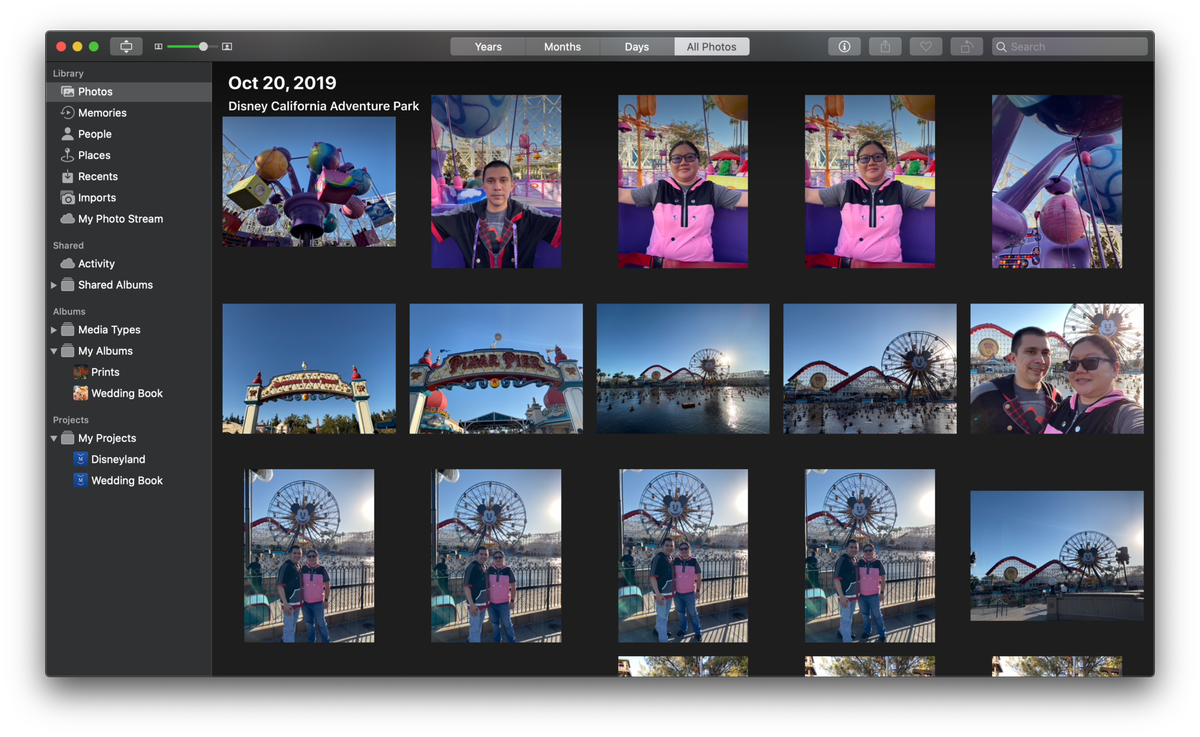
Task: Select the Photos label in Library
Action: click(x=96, y=92)
